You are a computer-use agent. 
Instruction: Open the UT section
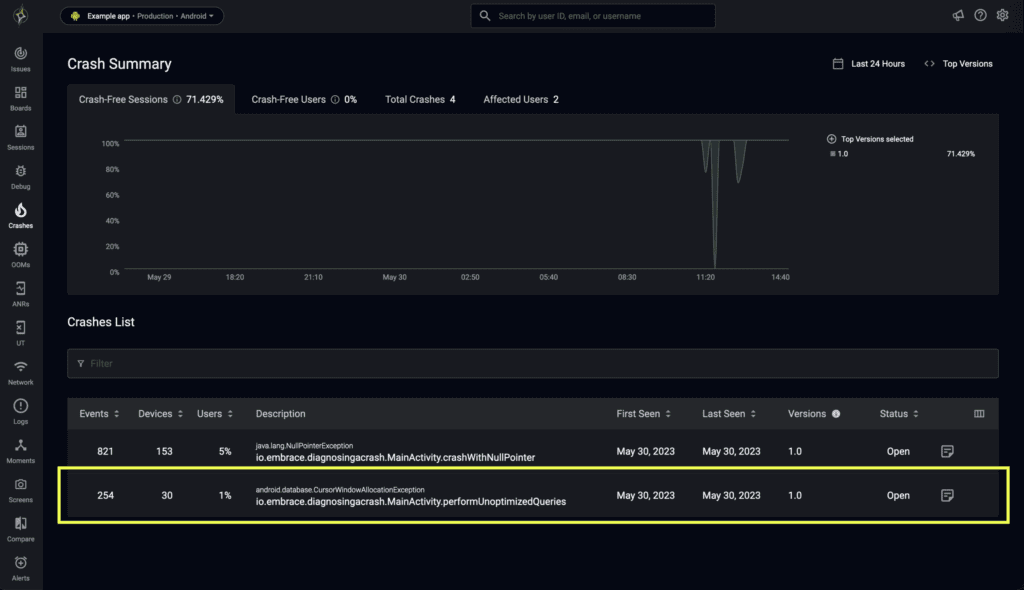click(20, 333)
